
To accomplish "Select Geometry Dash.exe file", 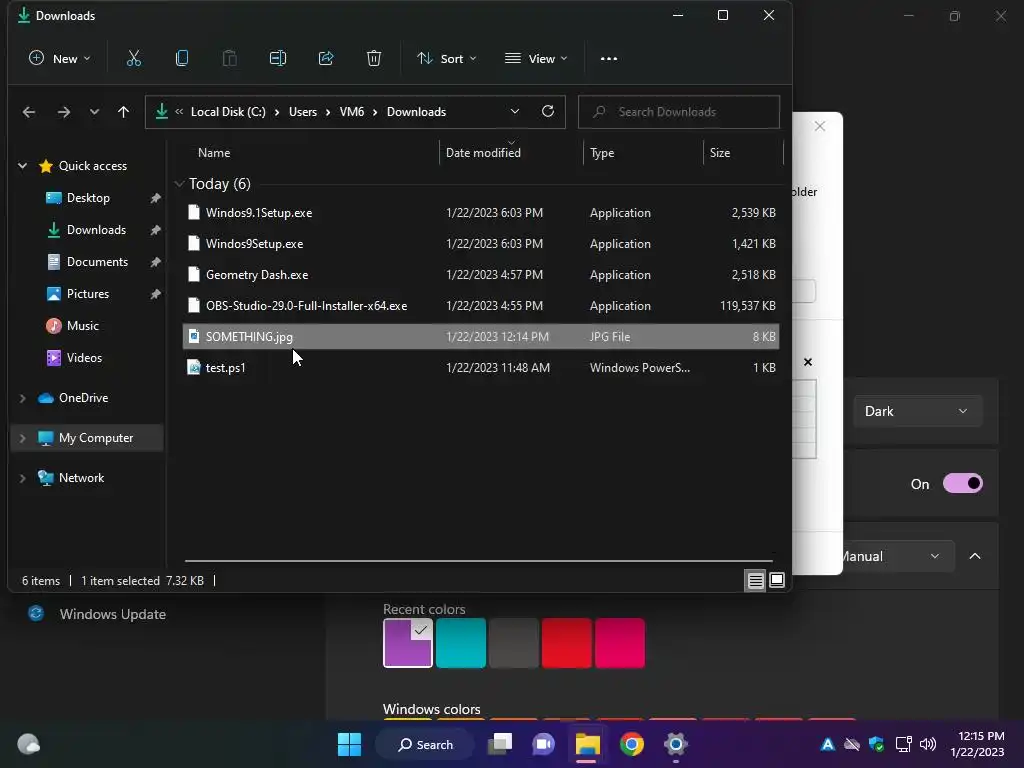I will [x=481, y=275].
